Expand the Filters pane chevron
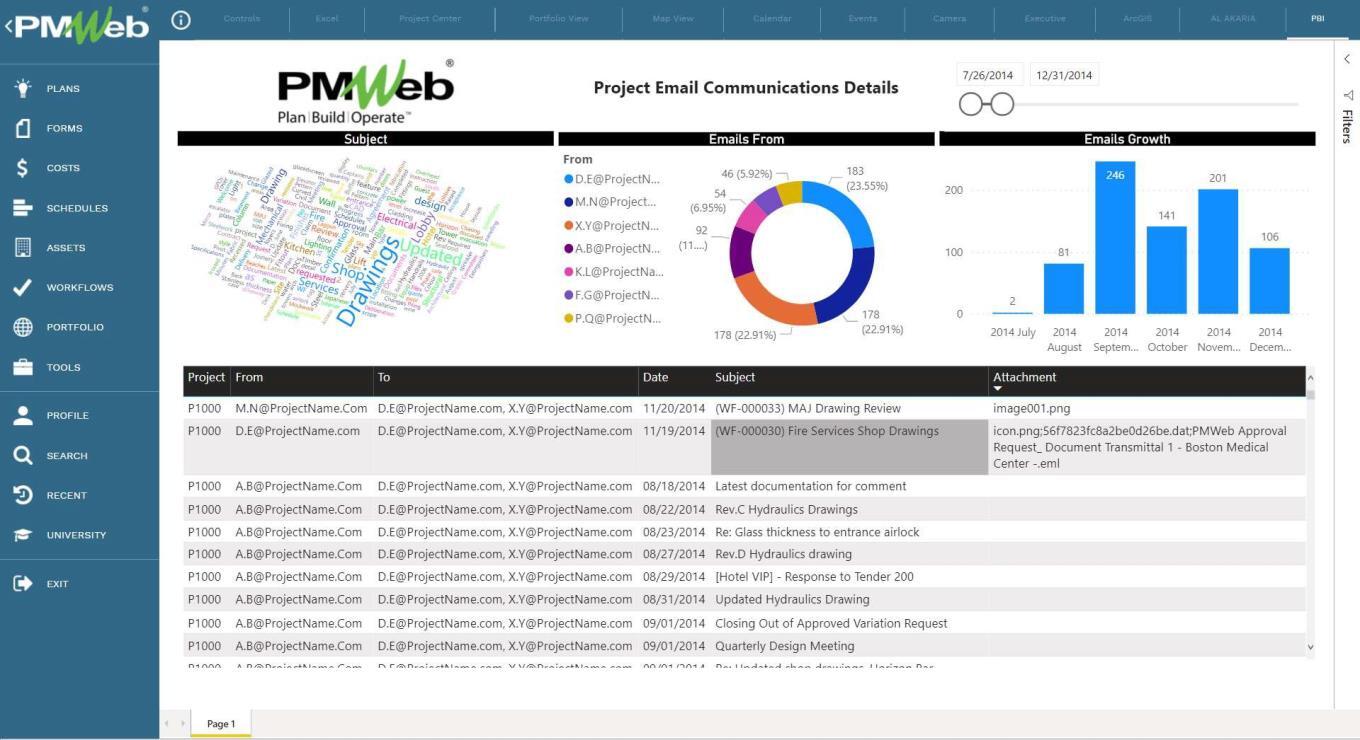The height and width of the screenshot is (740, 1360). [1347, 59]
